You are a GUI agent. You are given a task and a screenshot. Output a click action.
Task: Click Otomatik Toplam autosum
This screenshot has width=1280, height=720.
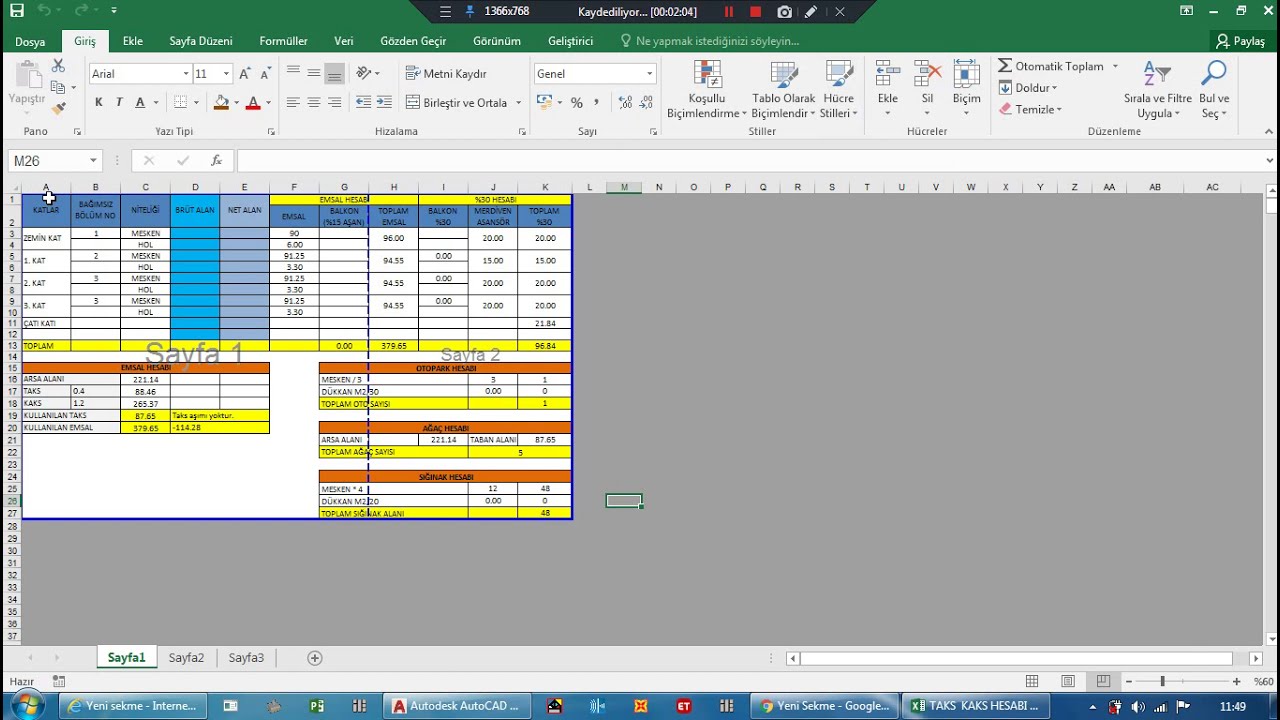(x=1050, y=66)
